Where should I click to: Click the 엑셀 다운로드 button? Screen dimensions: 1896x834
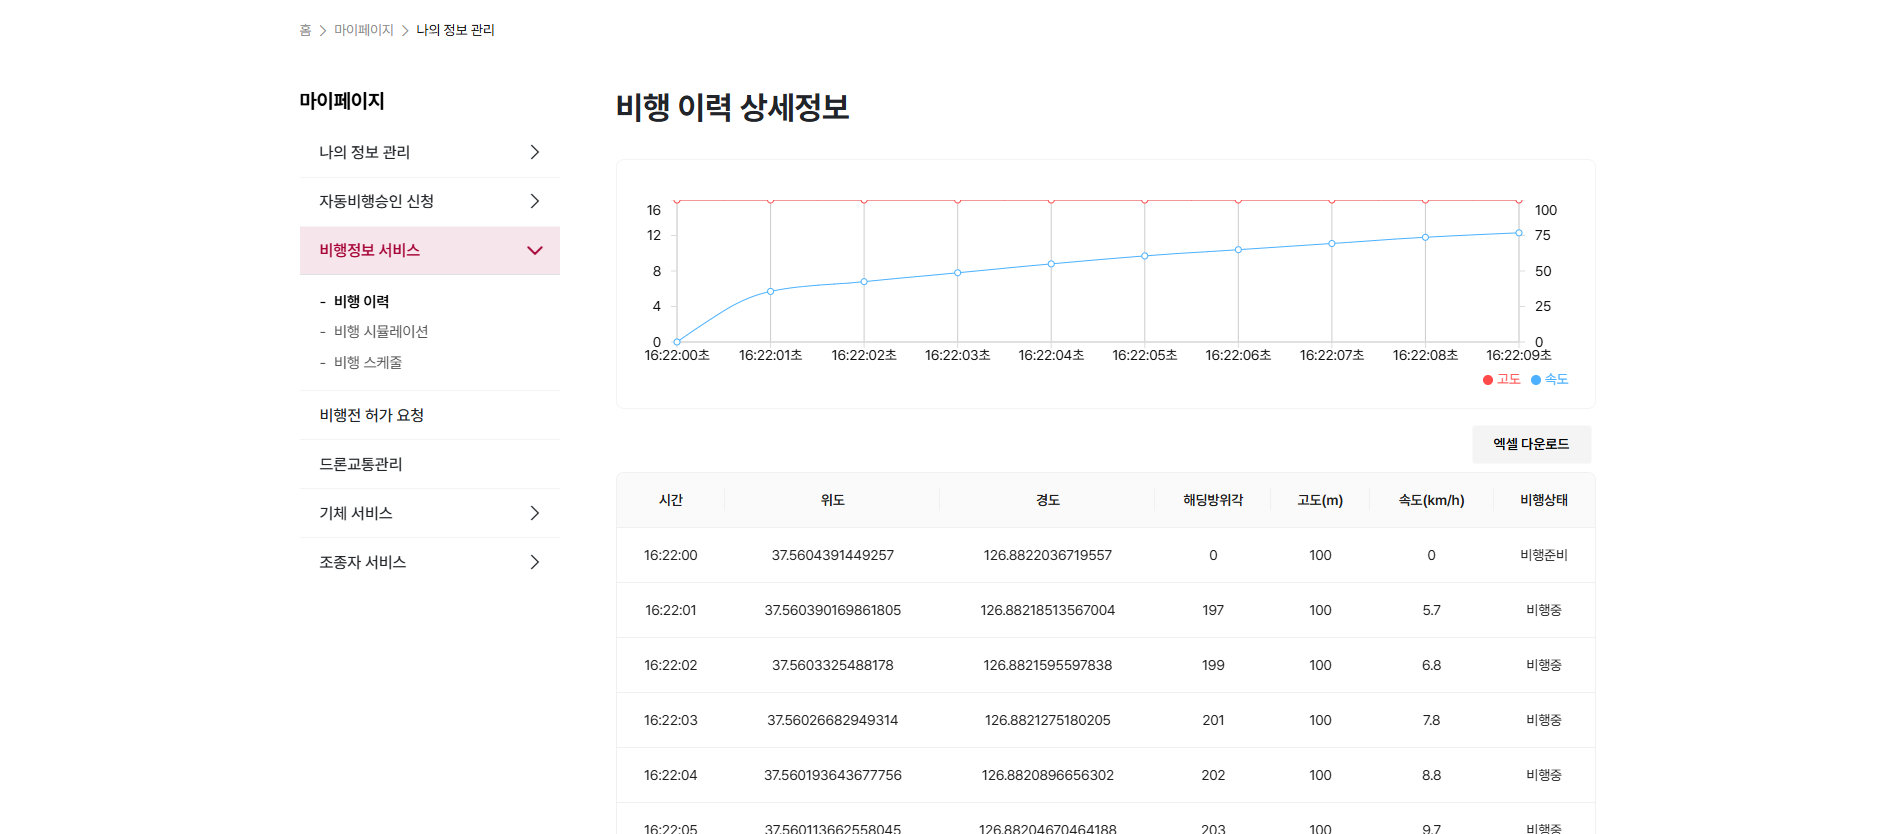pos(1531,444)
